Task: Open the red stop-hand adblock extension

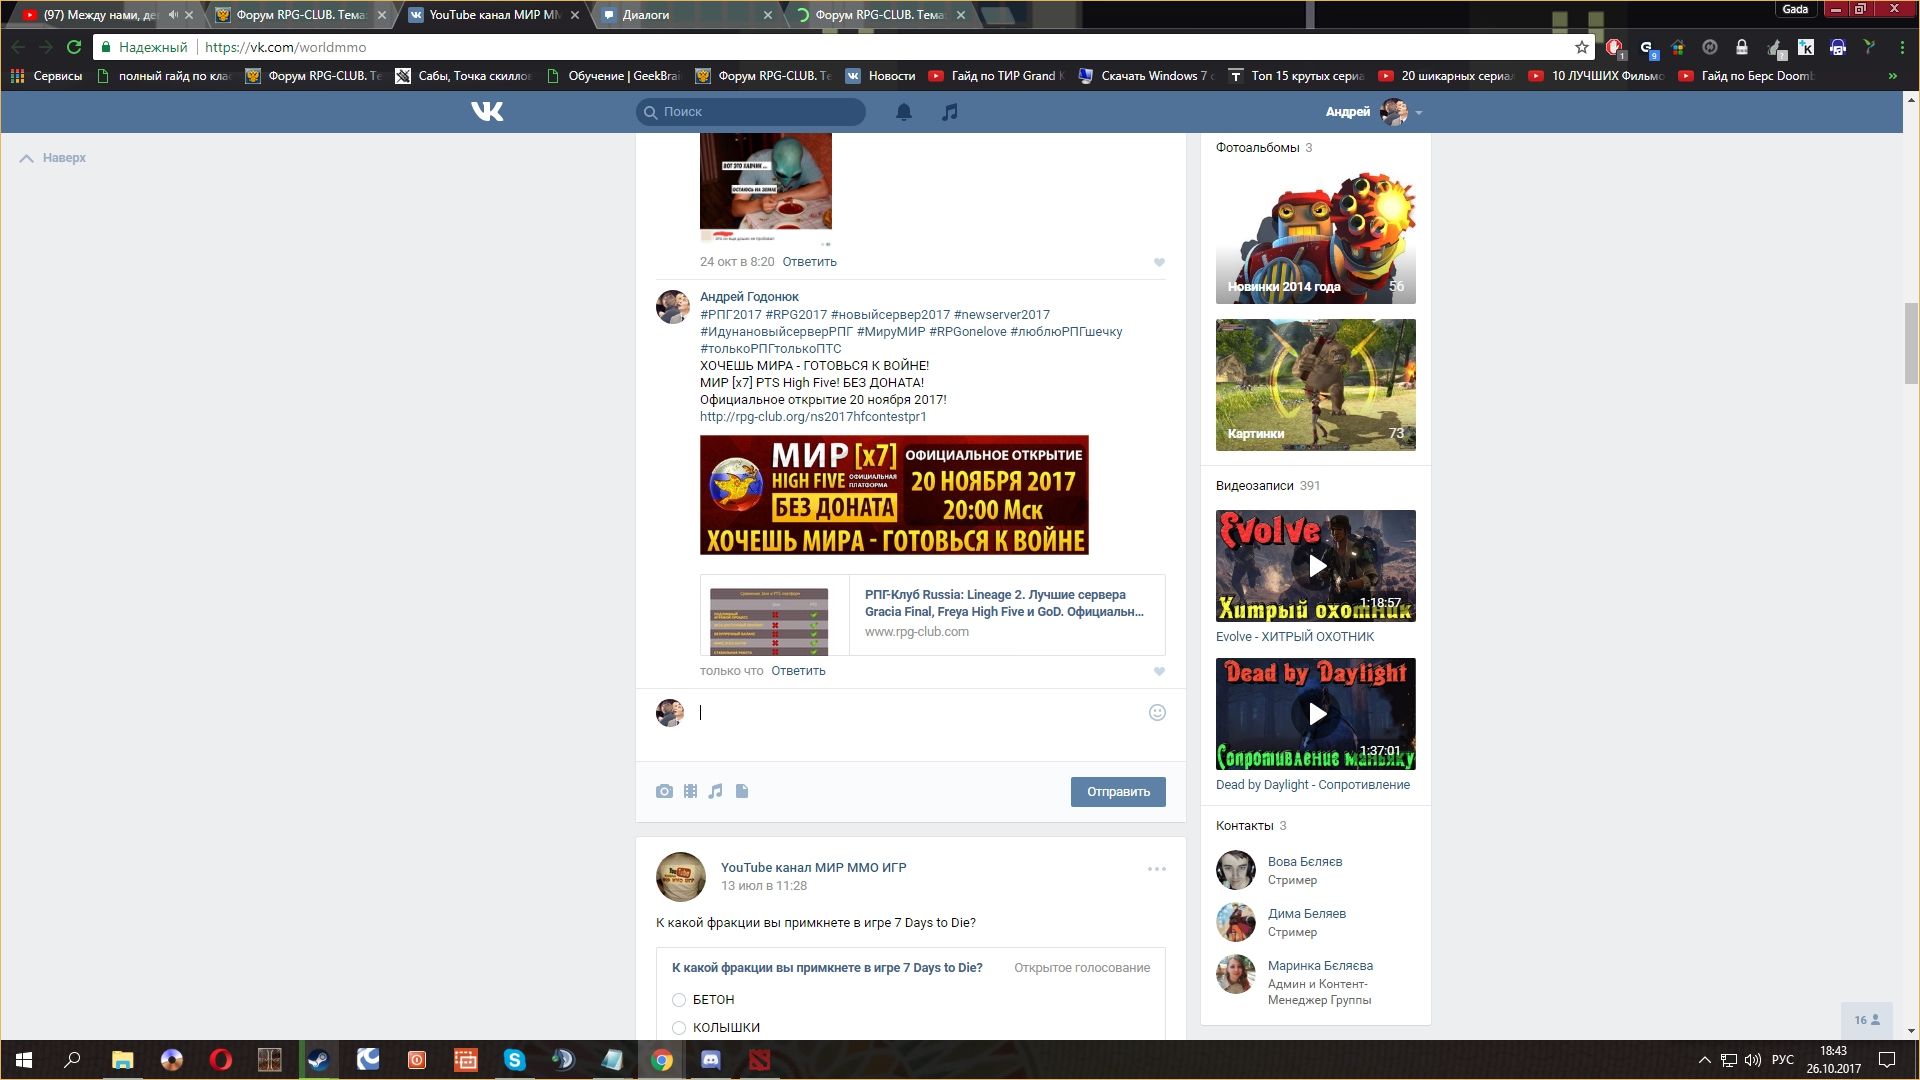Action: pos(1614,47)
